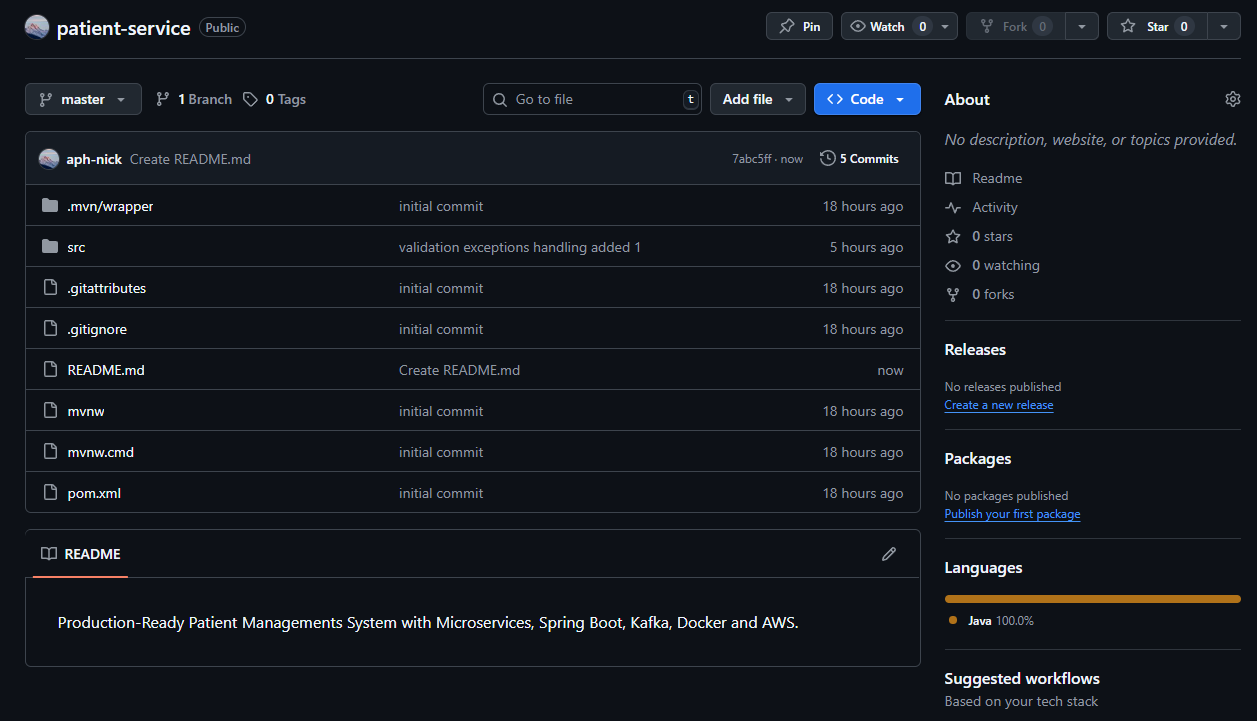Screen dimensions: 1257x721
Task: Open the 5 Commits history
Action: (859, 158)
